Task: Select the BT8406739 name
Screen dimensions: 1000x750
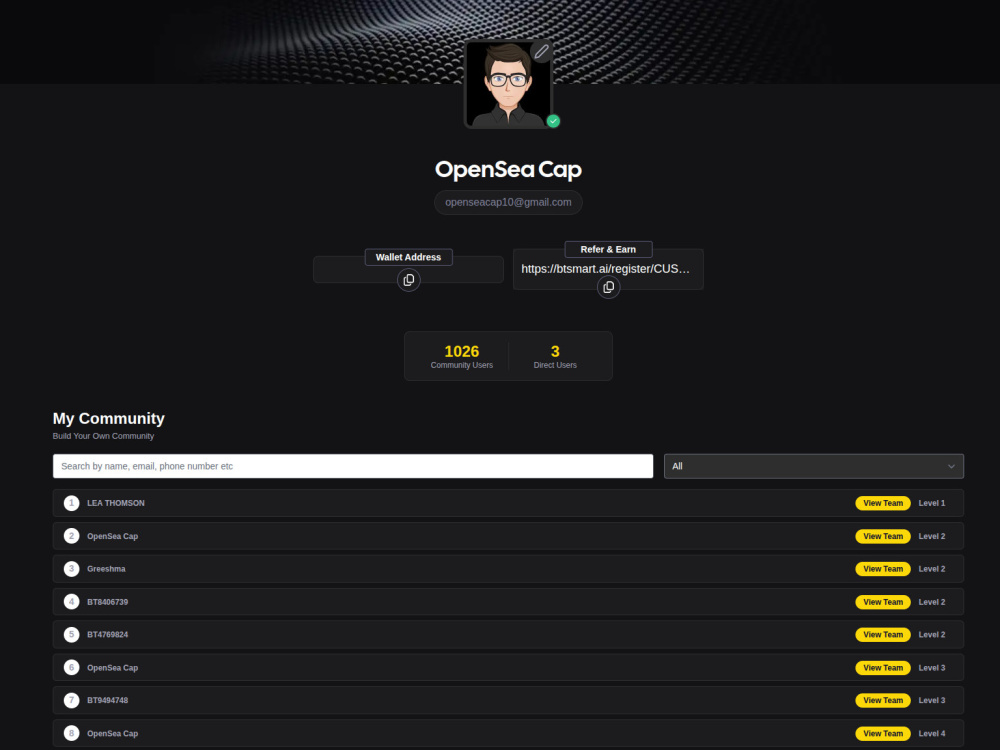Action: point(108,602)
